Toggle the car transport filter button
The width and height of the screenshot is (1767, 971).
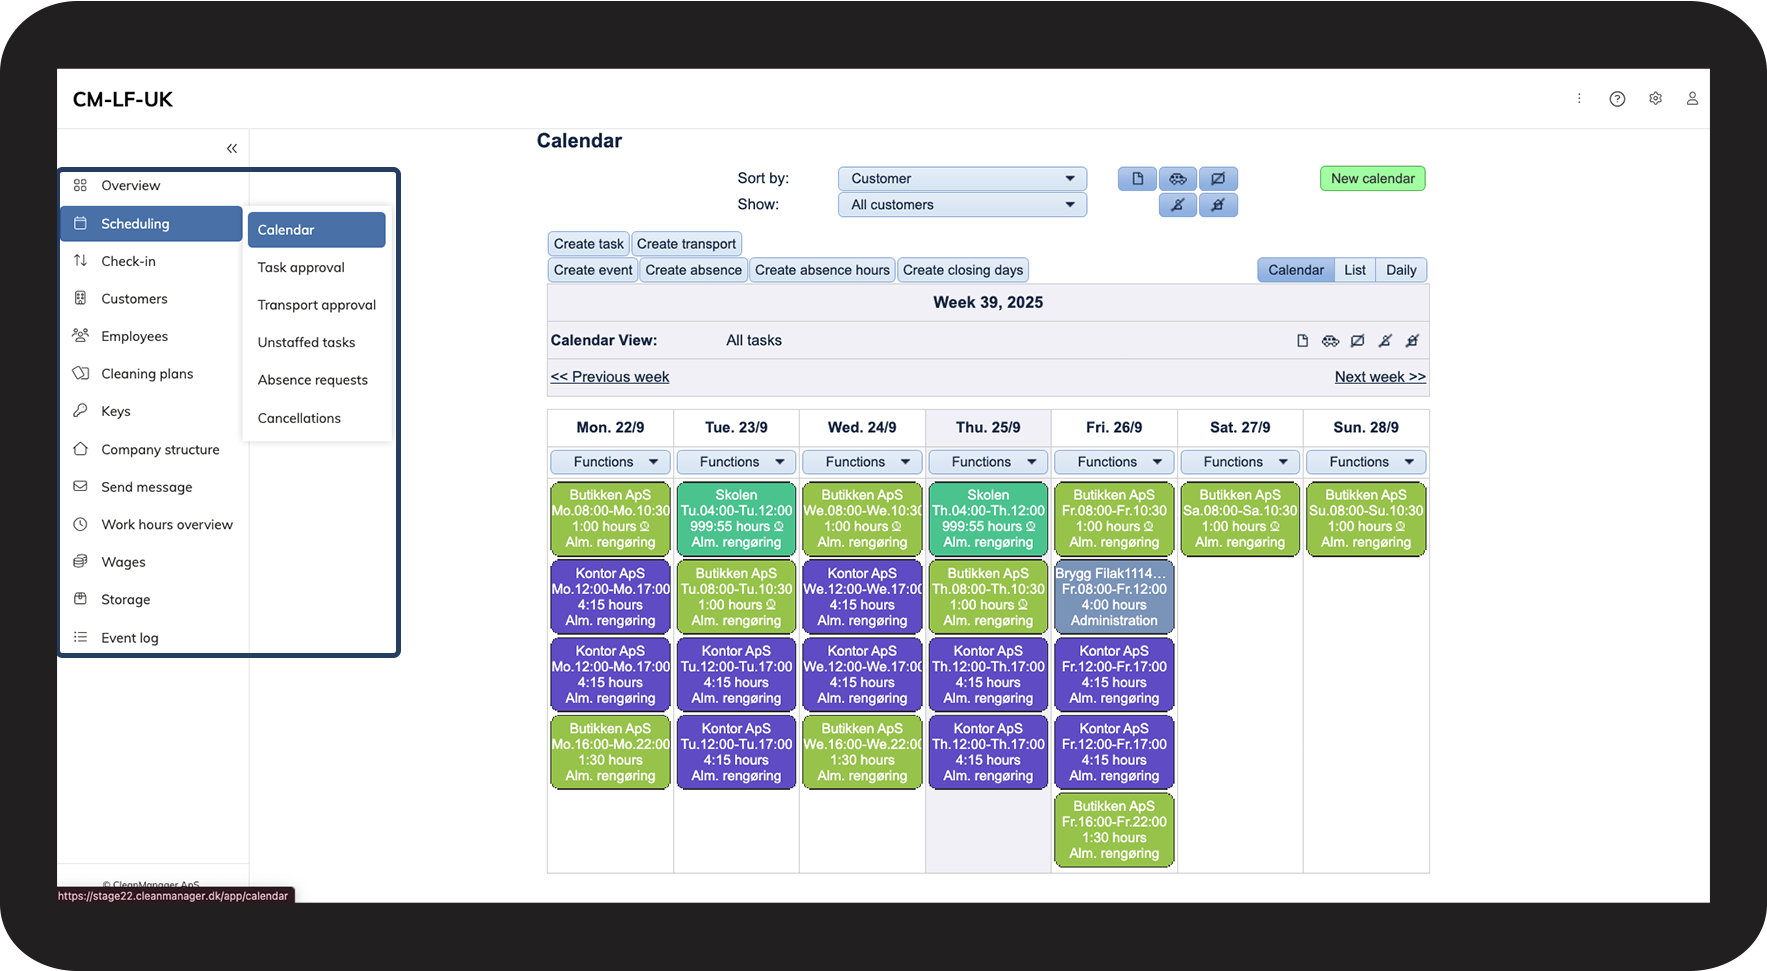coord(1178,179)
